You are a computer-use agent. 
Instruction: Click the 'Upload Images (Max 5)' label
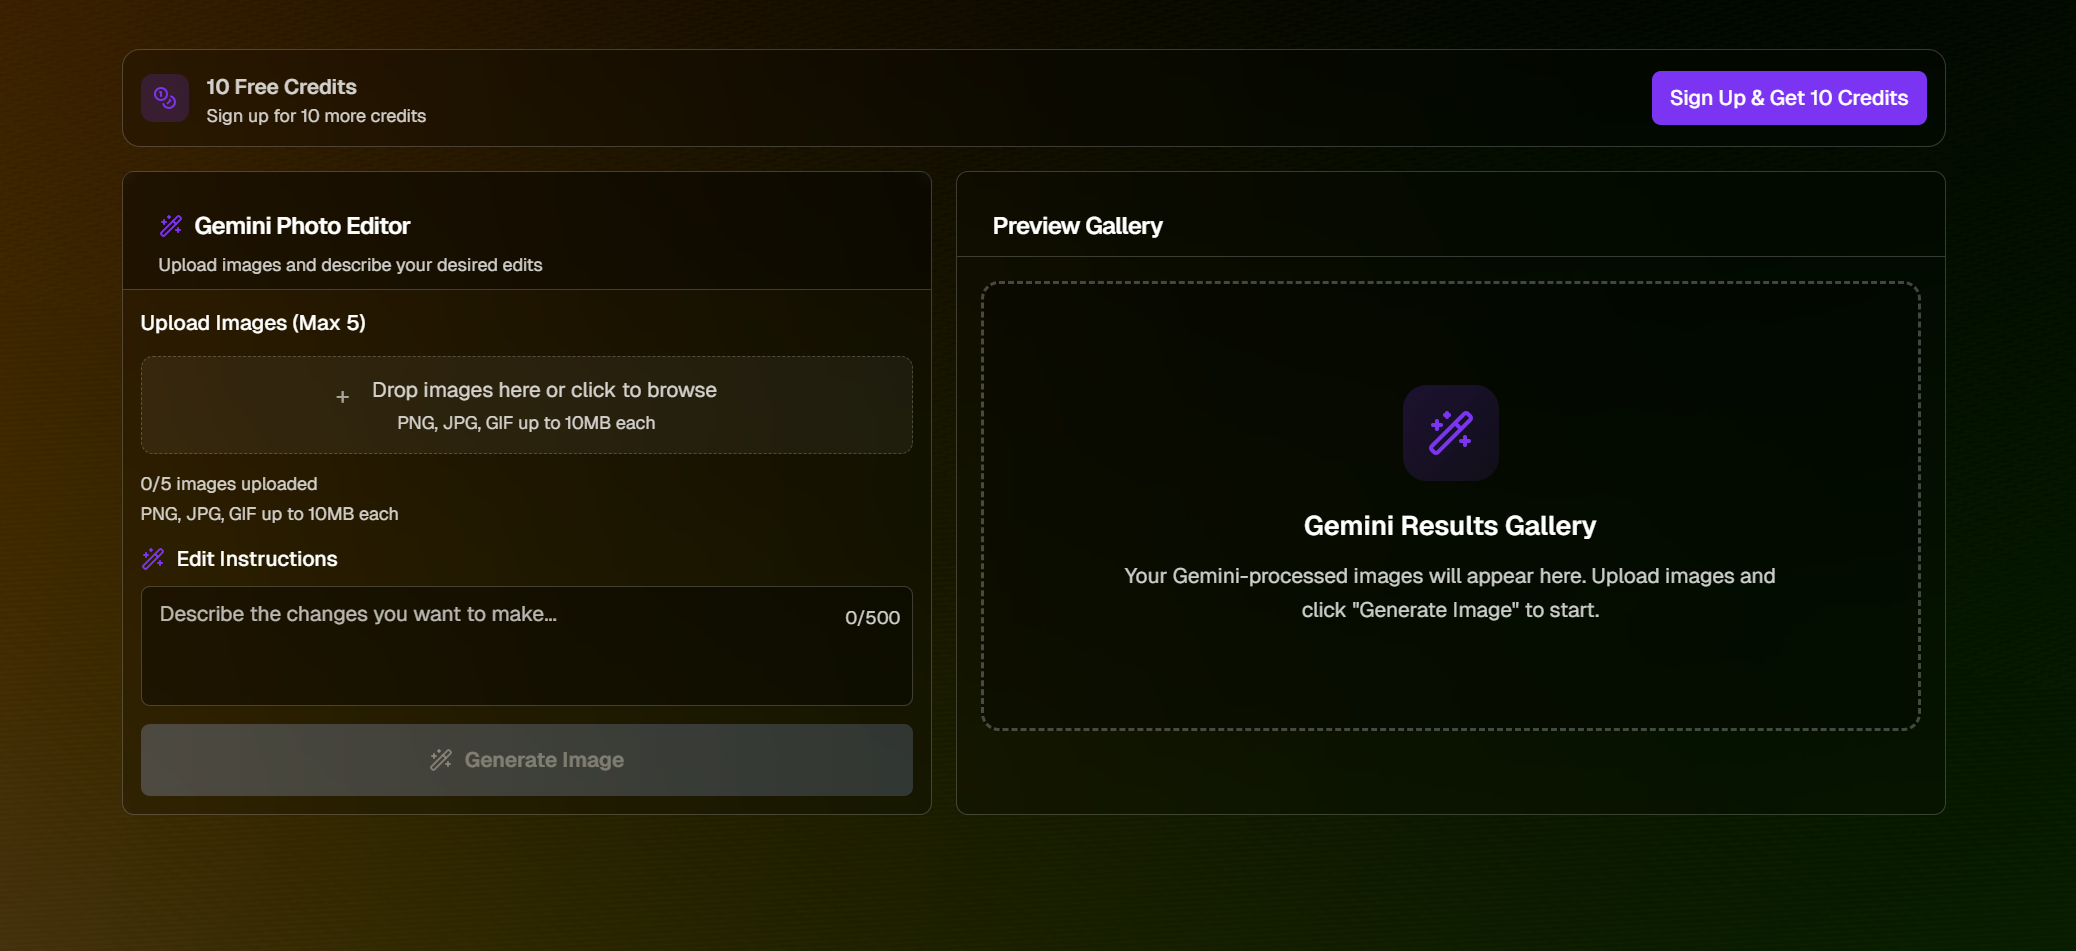pos(253,323)
